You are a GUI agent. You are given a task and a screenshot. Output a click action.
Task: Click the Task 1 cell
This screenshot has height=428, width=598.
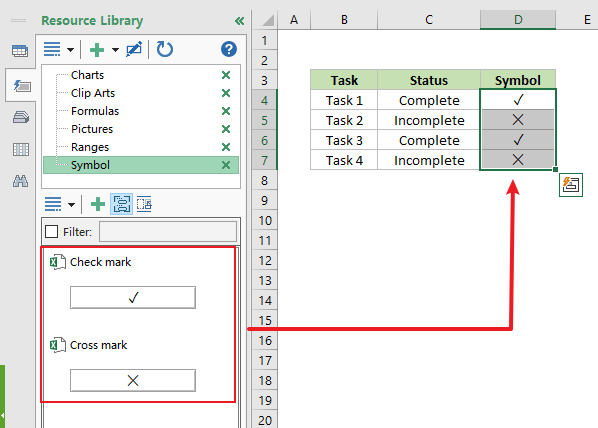tap(344, 100)
